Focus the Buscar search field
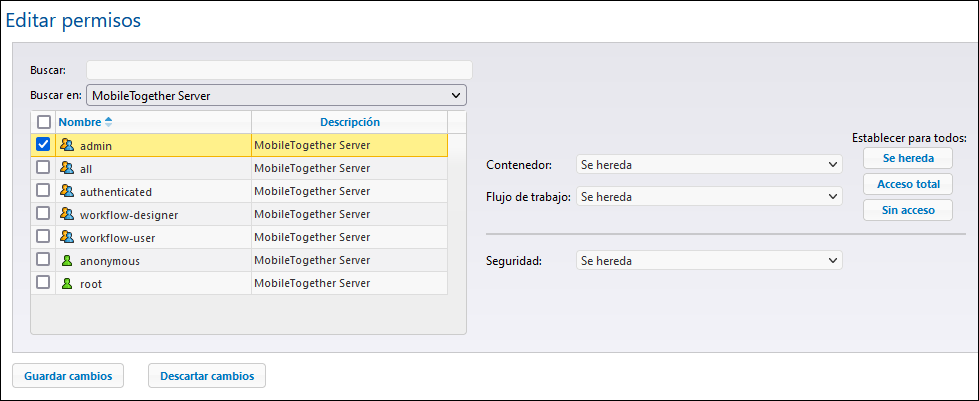The height and width of the screenshot is (401, 979). [279, 70]
